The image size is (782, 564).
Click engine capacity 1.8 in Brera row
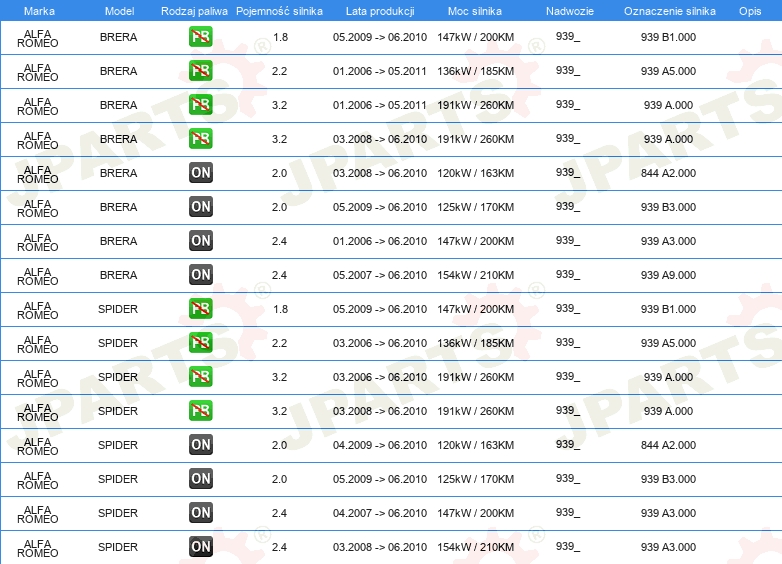[x=280, y=37]
